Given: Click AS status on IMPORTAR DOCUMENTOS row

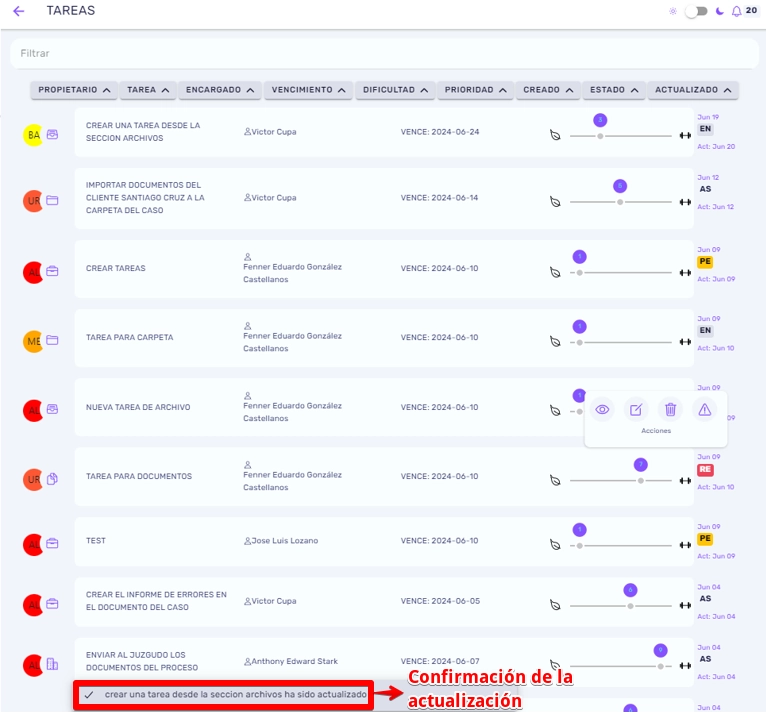Looking at the screenshot, I should point(705,189).
